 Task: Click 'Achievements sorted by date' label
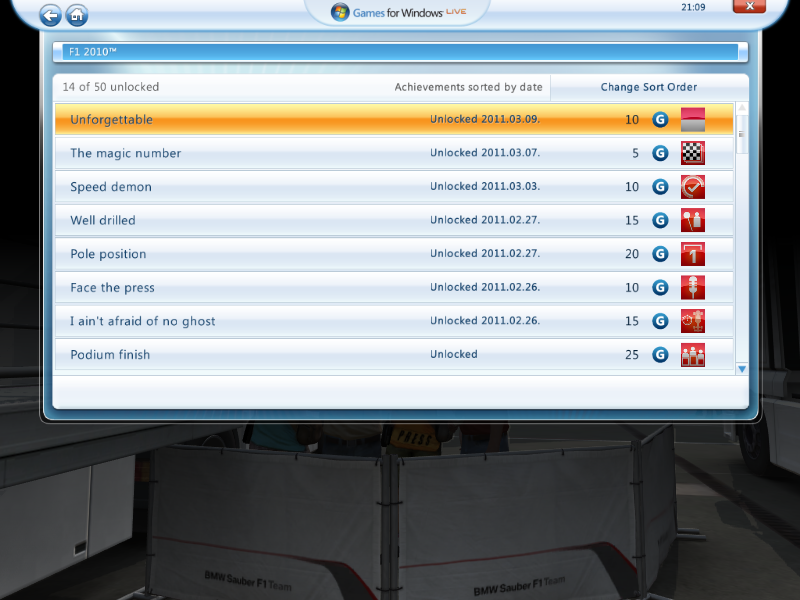(468, 87)
